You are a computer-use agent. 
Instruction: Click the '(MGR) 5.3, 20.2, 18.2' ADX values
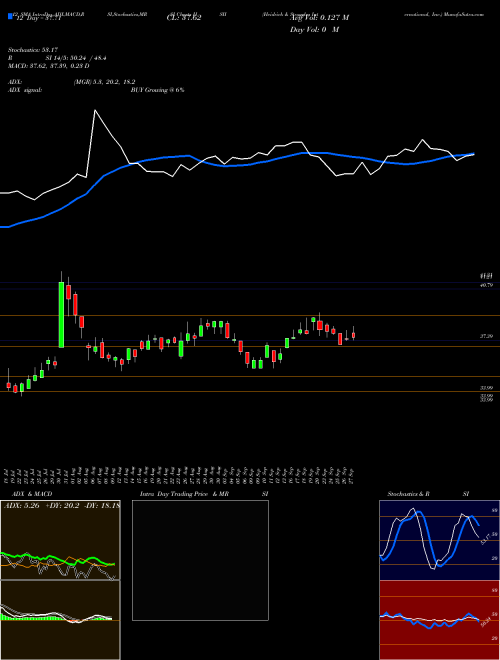point(104,82)
